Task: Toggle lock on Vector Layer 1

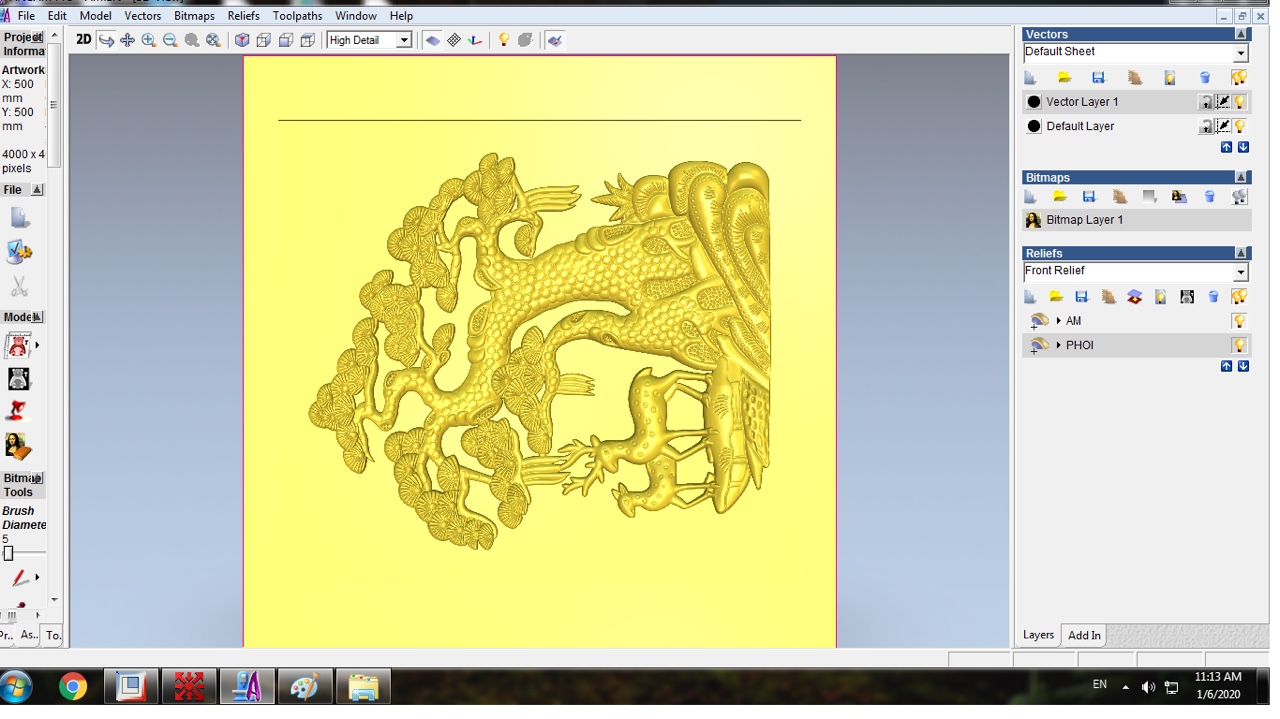Action: [1206, 101]
